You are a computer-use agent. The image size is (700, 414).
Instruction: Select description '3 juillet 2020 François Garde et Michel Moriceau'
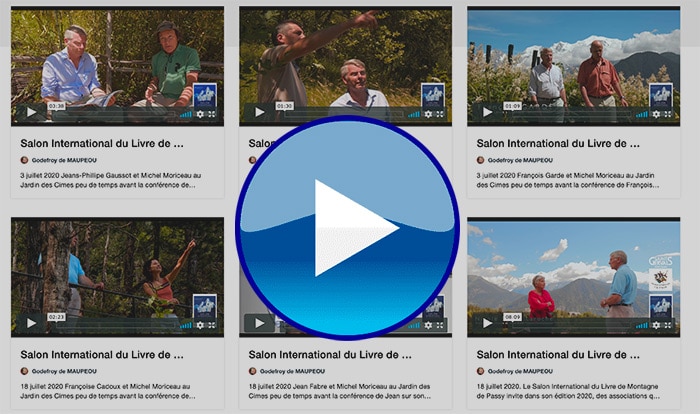(x=567, y=180)
